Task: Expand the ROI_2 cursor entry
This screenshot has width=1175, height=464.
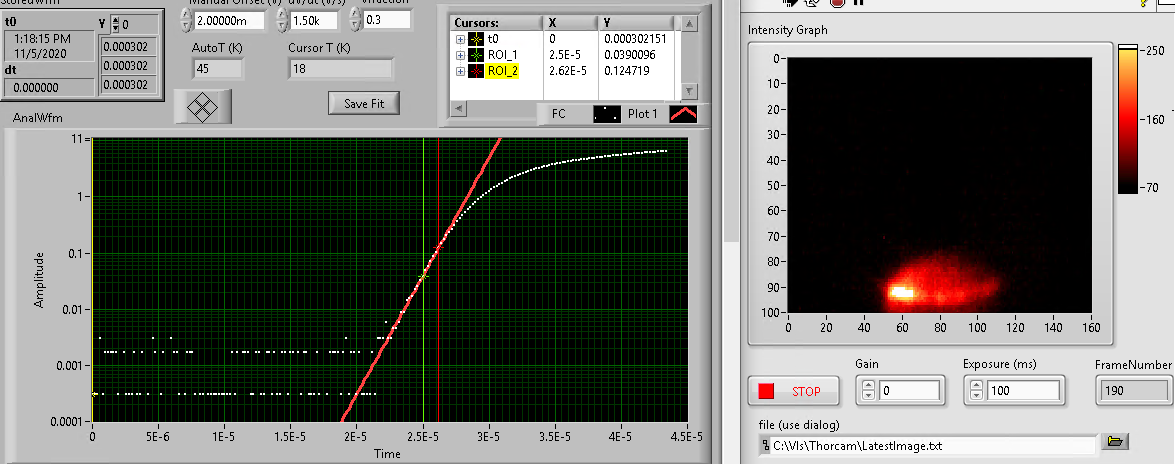Action: coord(460,71)
